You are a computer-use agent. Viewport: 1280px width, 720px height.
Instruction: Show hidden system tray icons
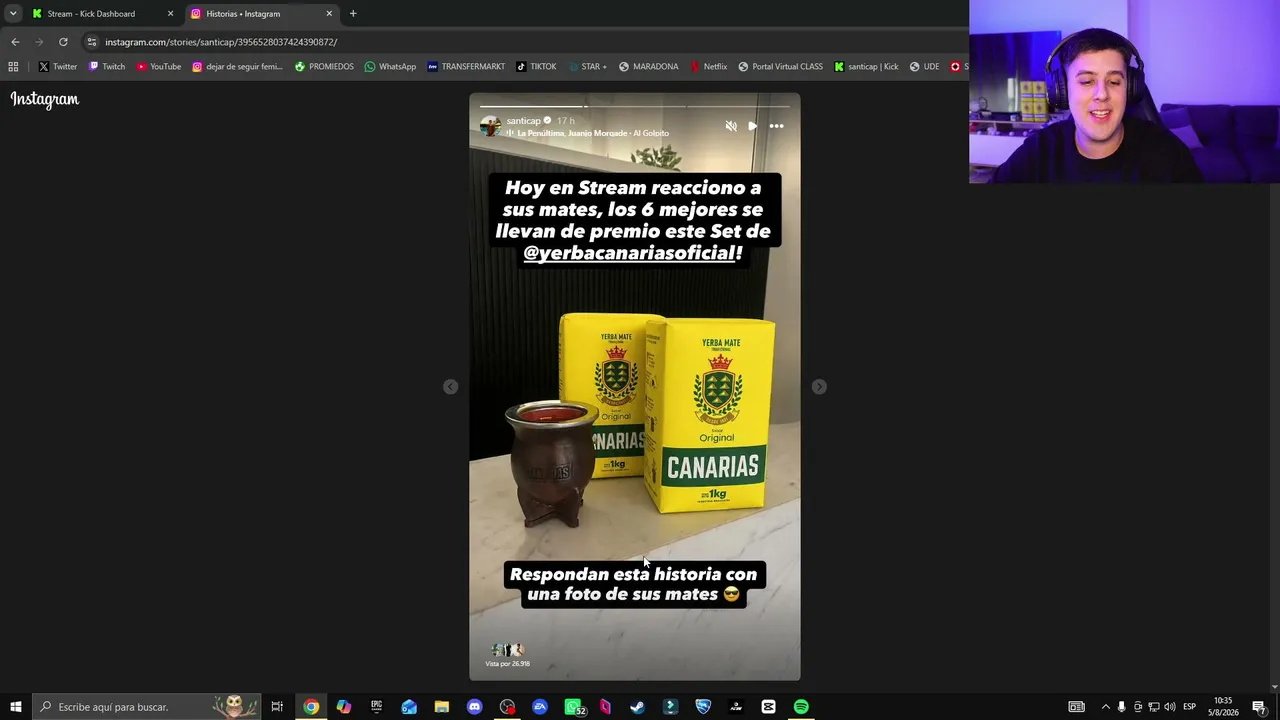(1105, 707)
